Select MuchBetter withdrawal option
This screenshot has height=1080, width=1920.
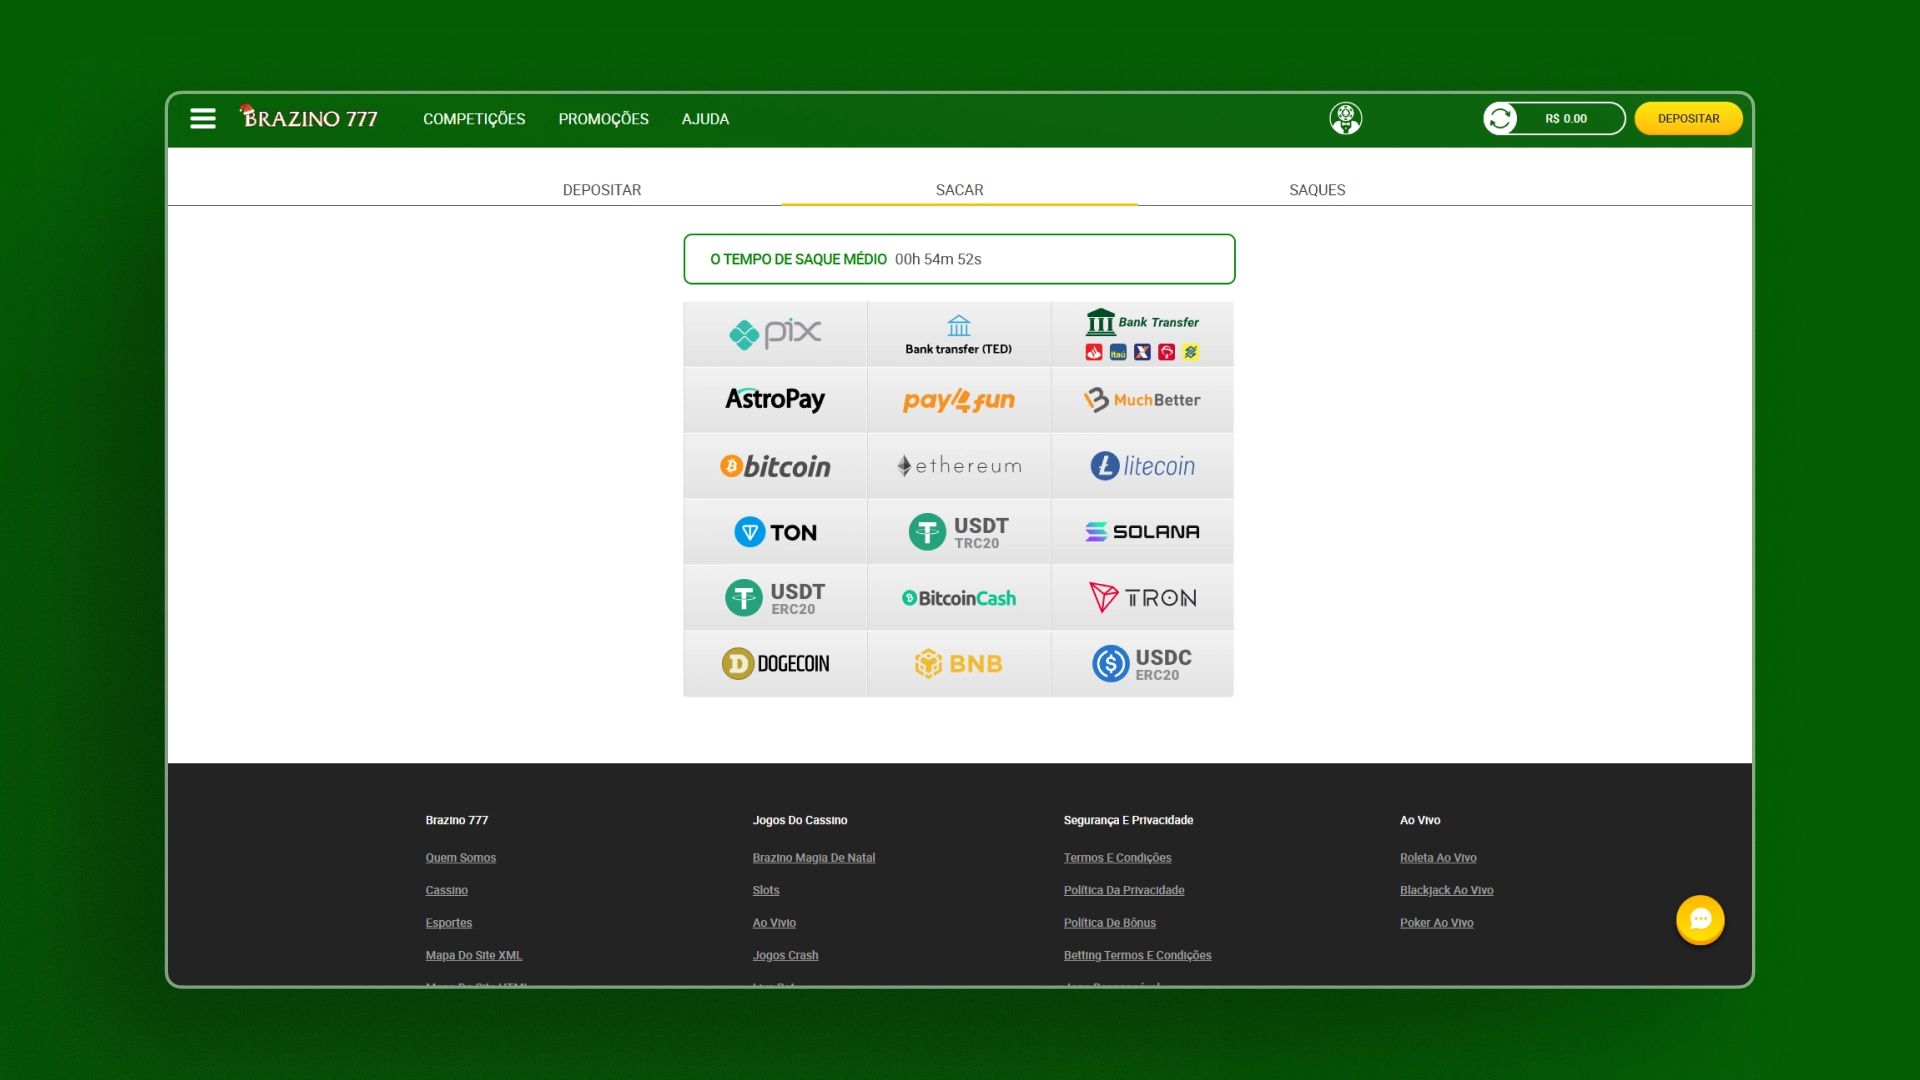click(1142, 400)
